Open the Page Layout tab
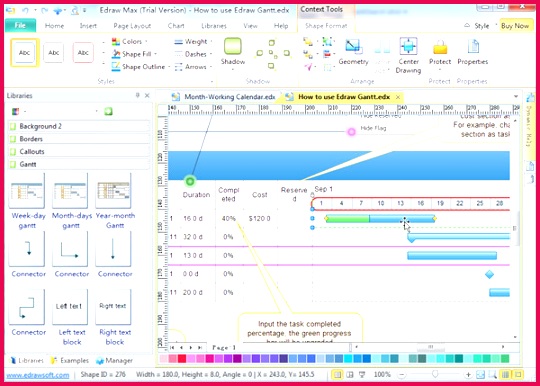Viewport: 540px width, 386px height. pyautogui.click(x=132, y=26)
